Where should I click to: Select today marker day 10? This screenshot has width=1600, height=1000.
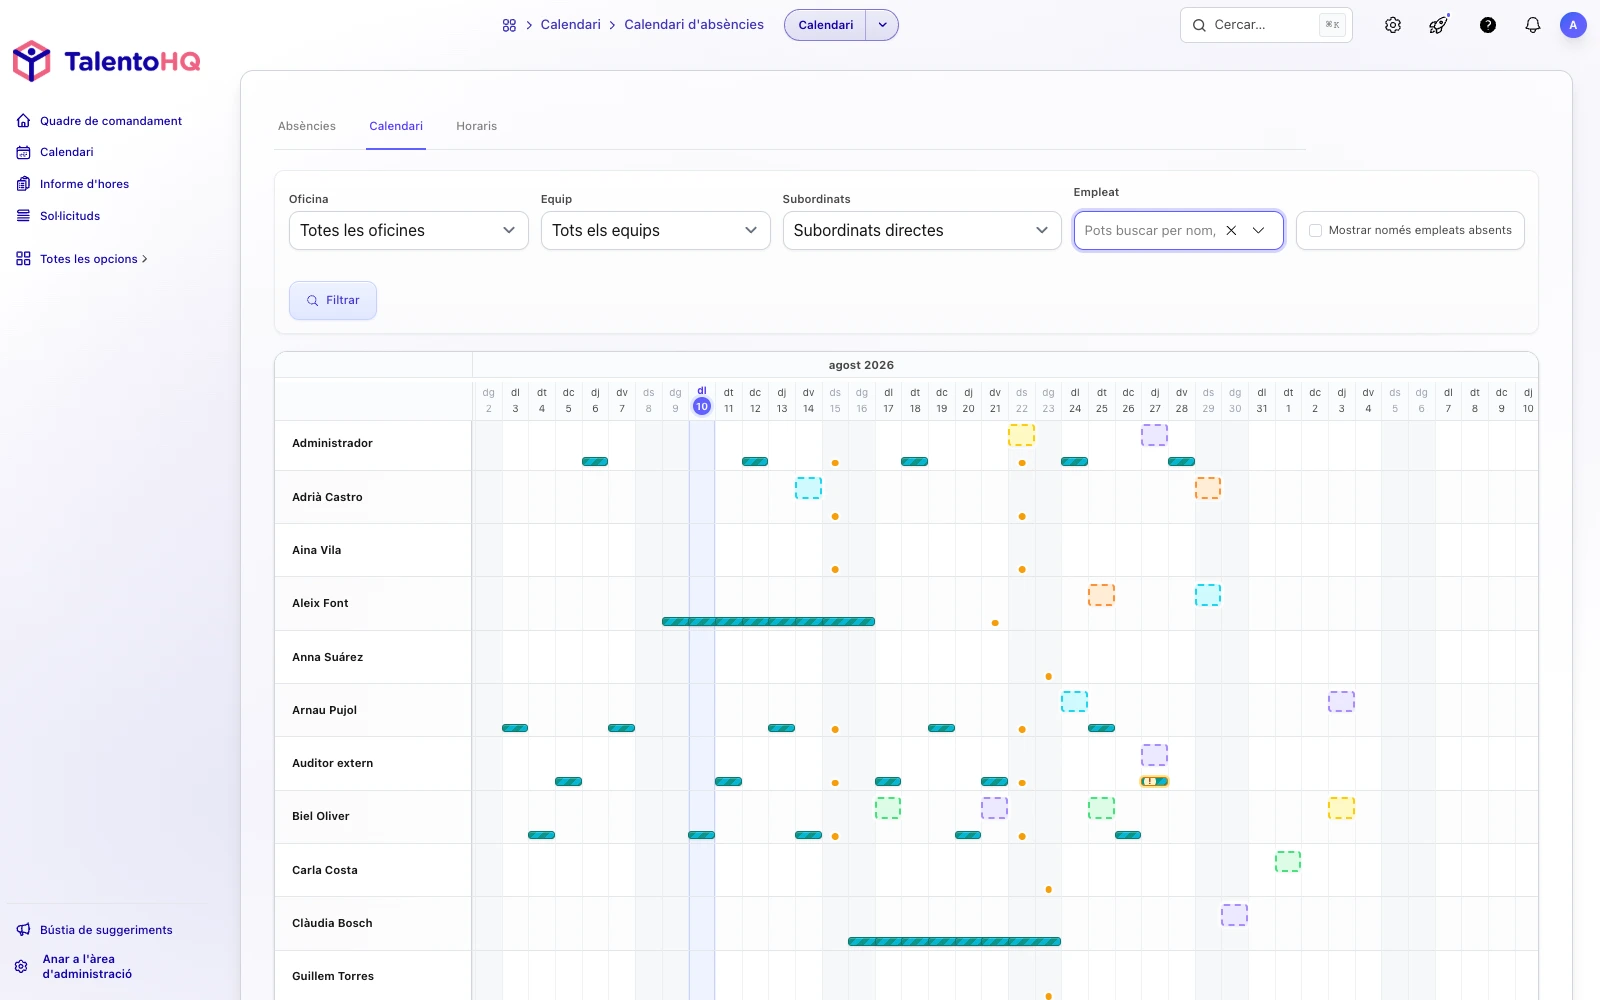pyautogui.click(x=702, y=407)
